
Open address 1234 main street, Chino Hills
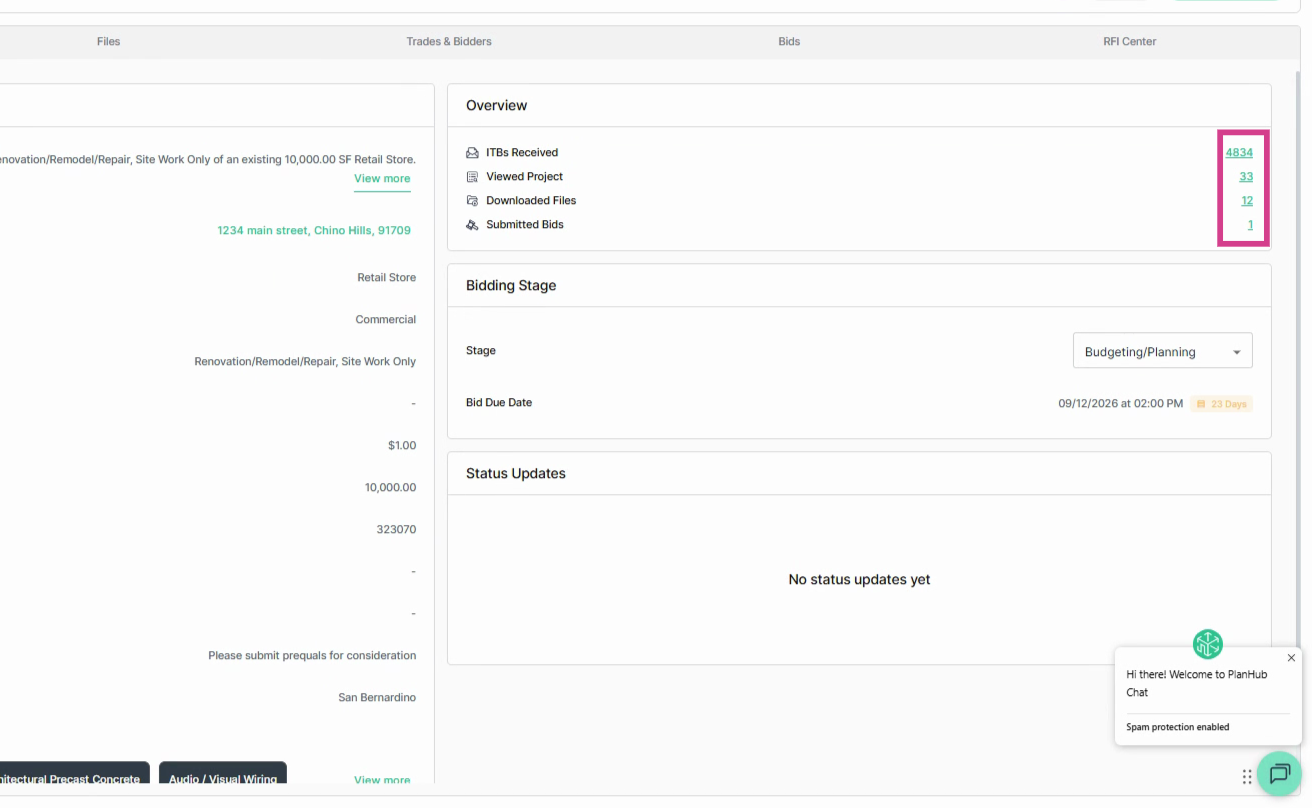coord(314,230)
